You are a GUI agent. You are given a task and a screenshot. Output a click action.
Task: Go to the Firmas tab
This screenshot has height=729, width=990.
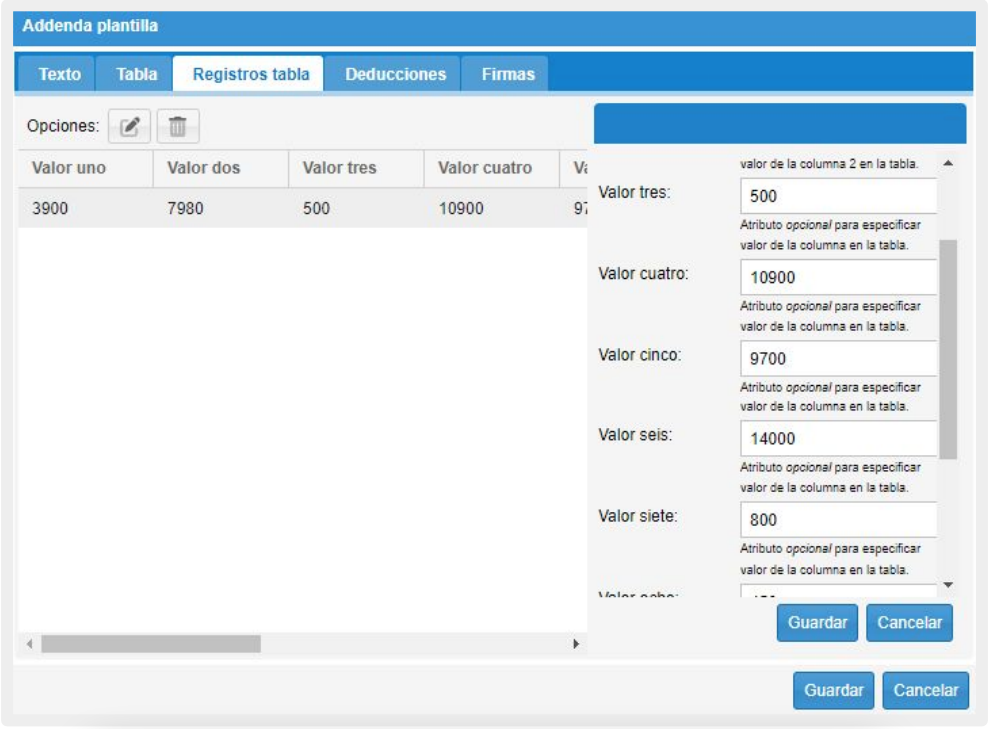pyautogui.click(x=507, y=74)
